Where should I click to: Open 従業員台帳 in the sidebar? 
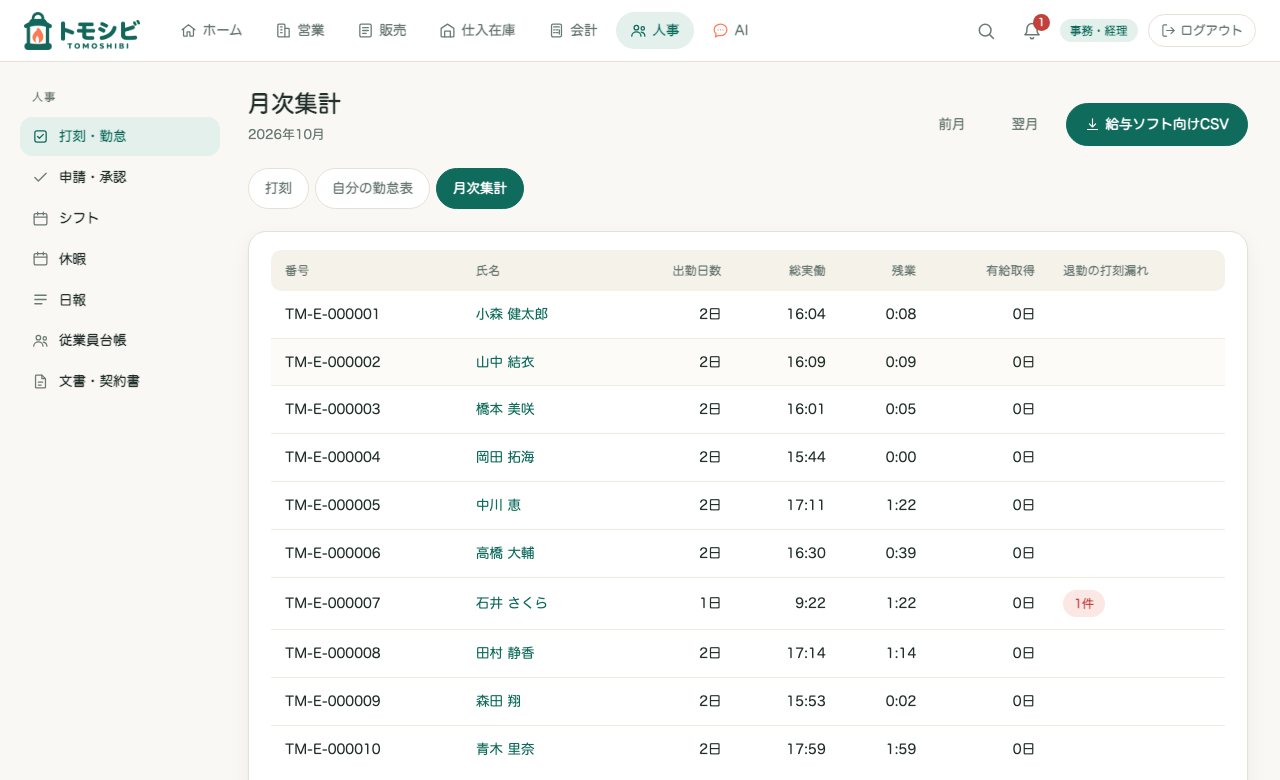pyautogui.click(x=120, y=341)
